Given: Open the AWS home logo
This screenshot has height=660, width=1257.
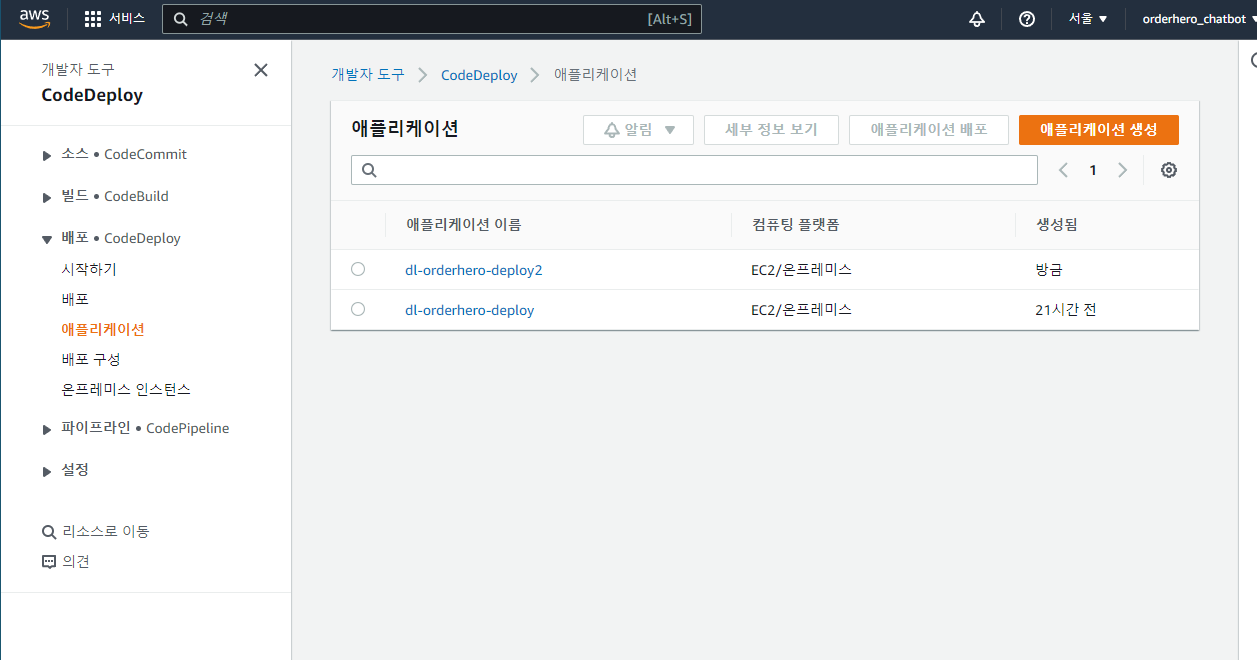Looking at the screenshot, I should pyautogui.click(x=35, y=18).
